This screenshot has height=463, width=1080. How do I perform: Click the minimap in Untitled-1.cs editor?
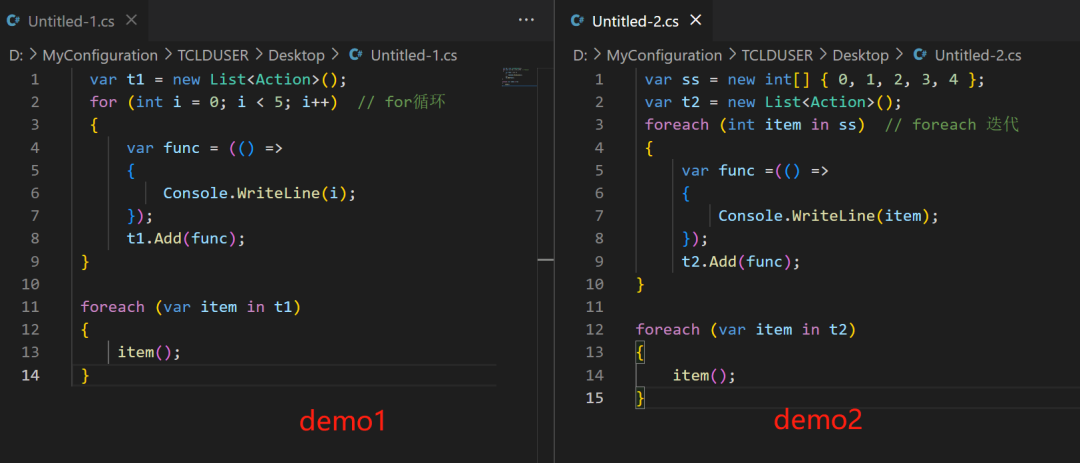point(518,80)
